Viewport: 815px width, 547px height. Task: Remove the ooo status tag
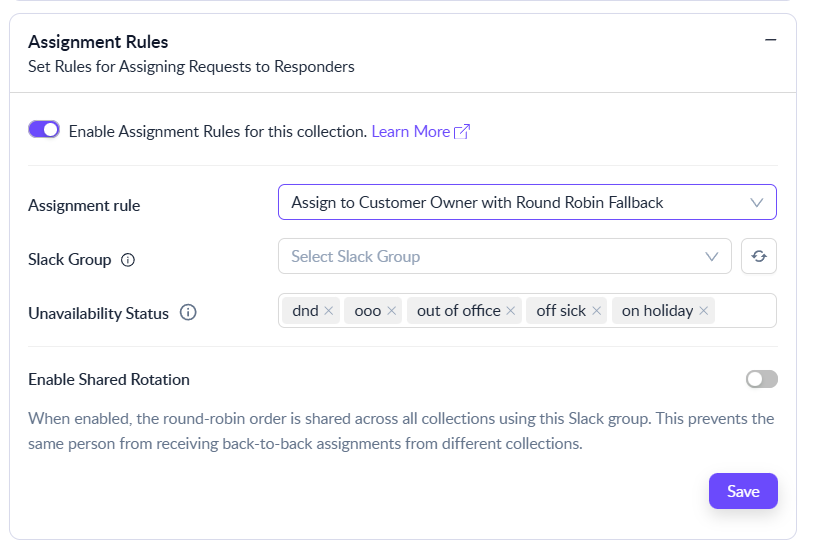[x=391, y=311]
